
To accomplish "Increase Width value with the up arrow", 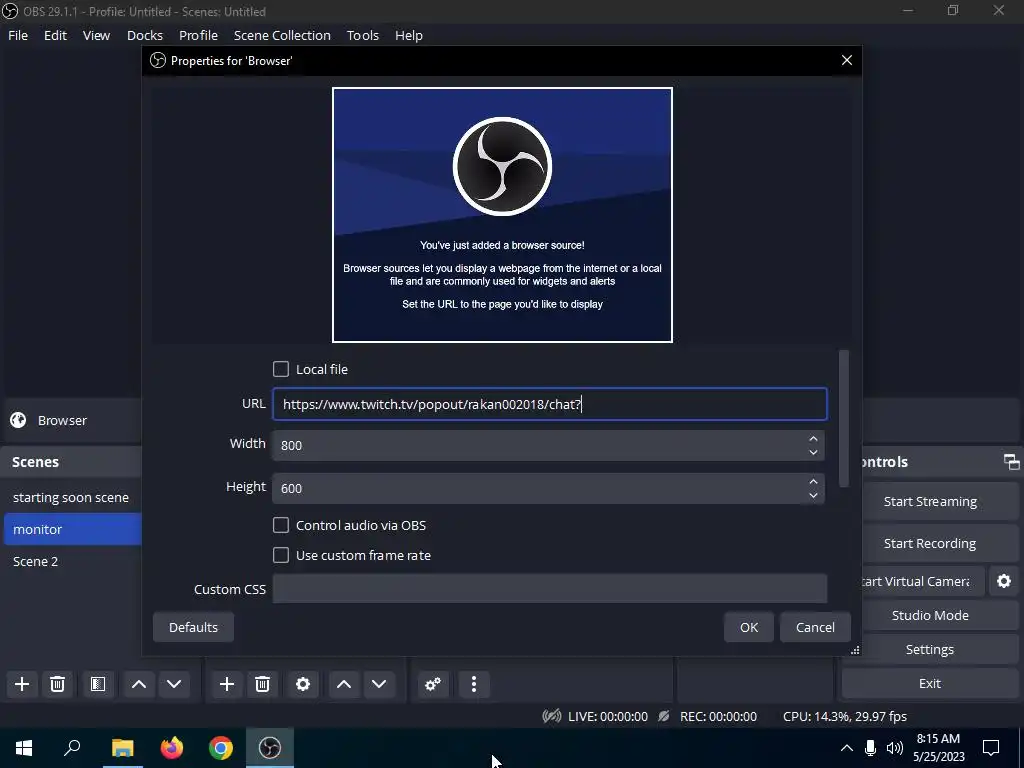I will click(x=813, y=439).
